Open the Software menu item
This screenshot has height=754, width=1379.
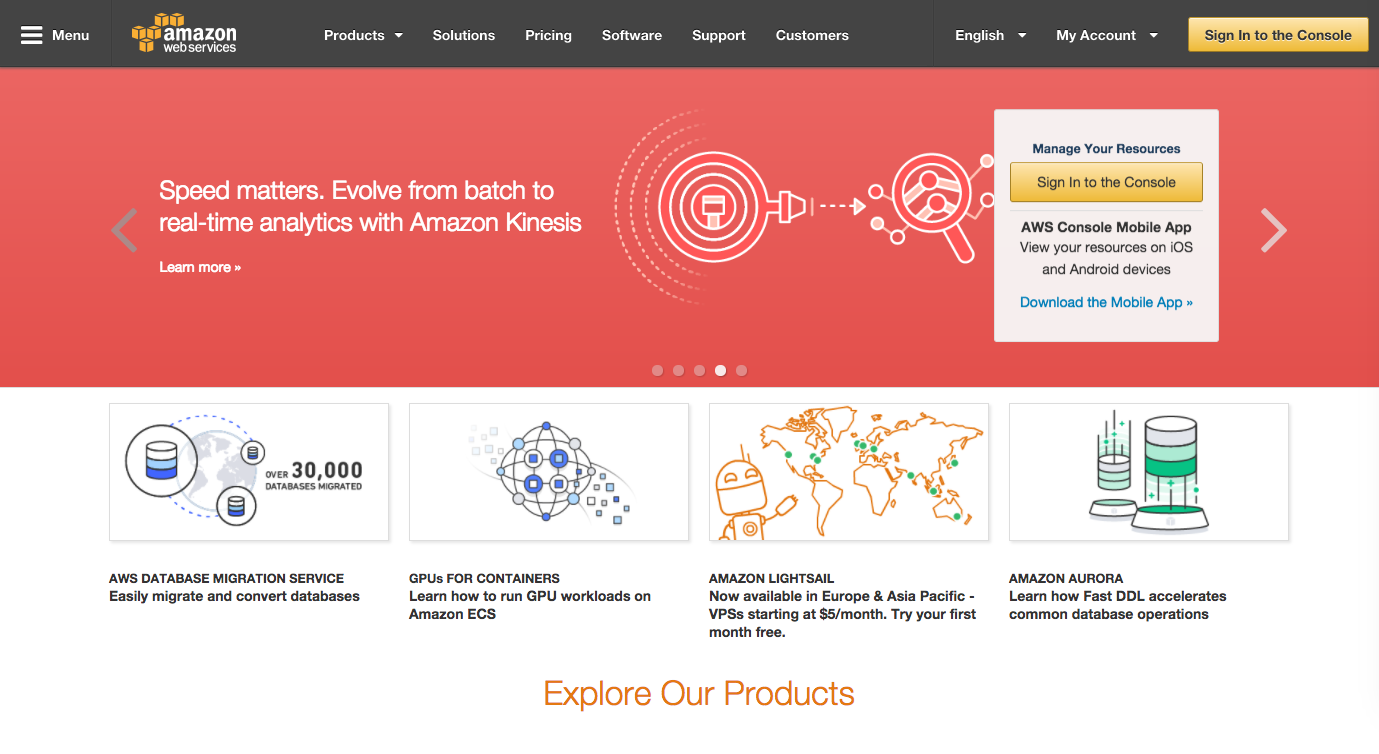pyautogui.click(x=632, y=35)
